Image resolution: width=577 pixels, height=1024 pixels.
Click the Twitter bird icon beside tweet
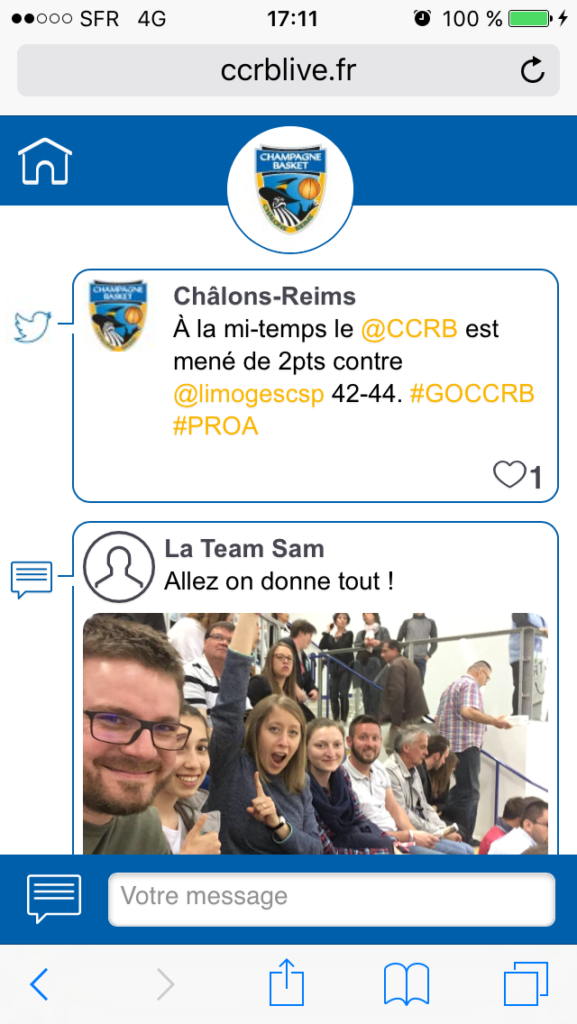coord(33,327)
